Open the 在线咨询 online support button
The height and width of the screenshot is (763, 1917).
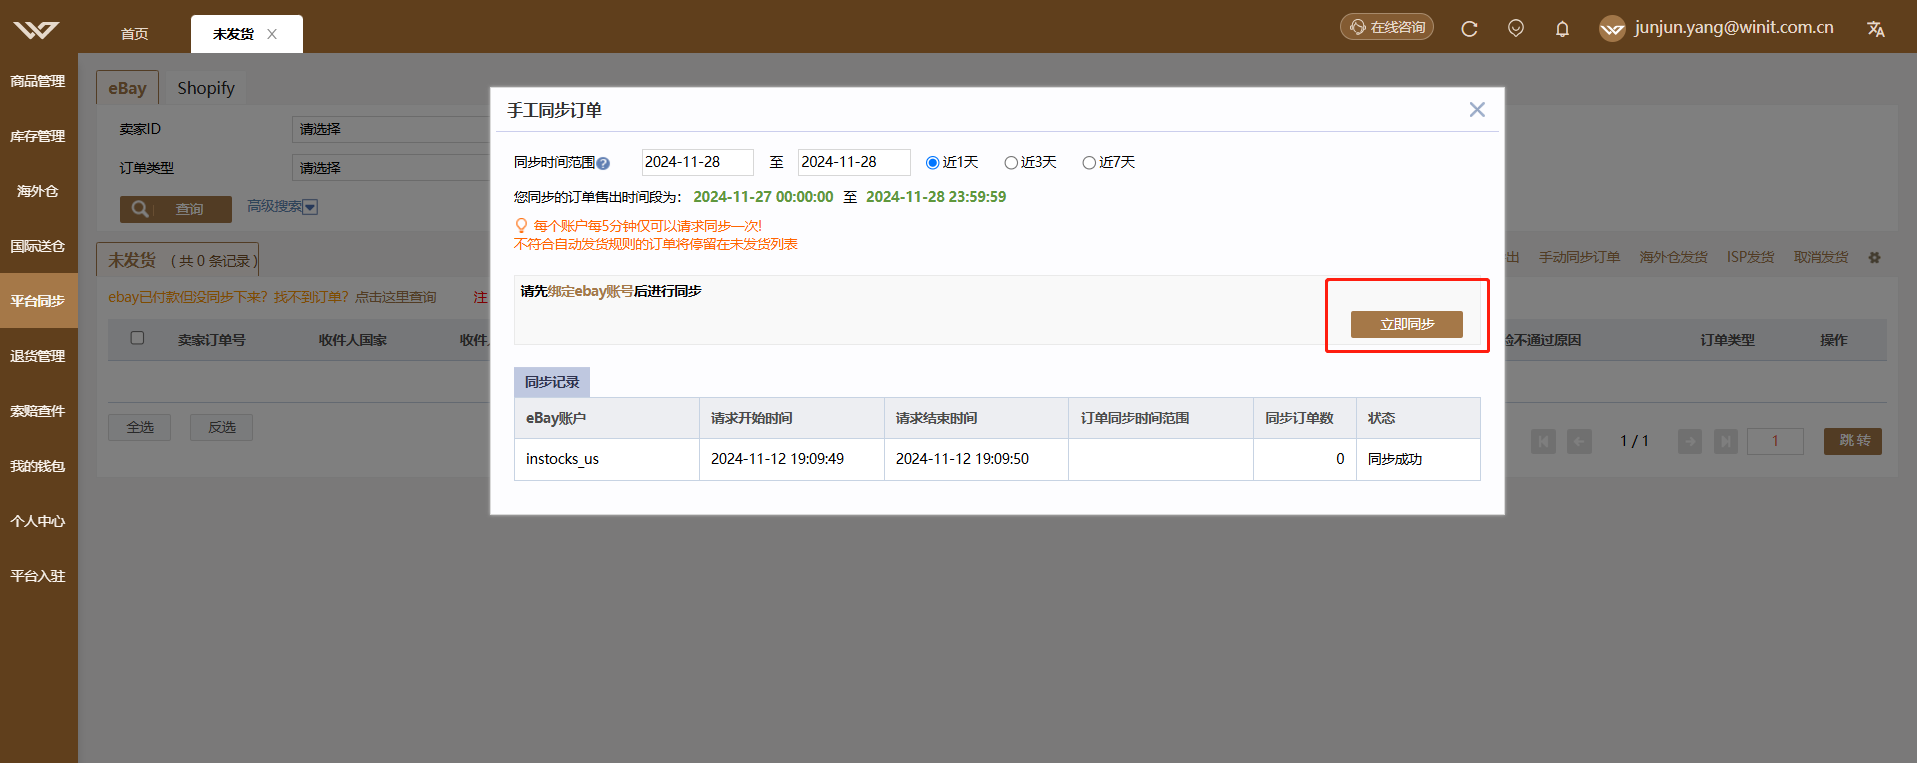(1387, 27)
